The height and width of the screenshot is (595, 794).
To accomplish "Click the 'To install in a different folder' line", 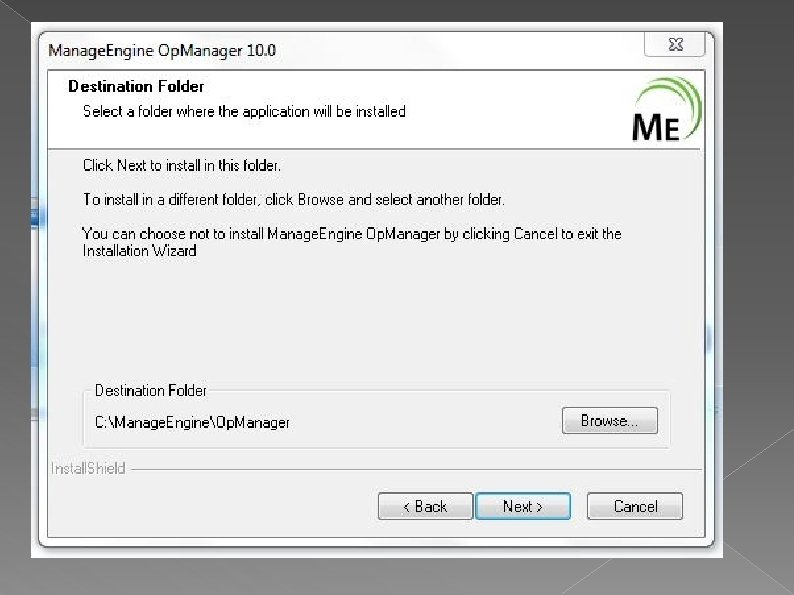I will point(294,200).
